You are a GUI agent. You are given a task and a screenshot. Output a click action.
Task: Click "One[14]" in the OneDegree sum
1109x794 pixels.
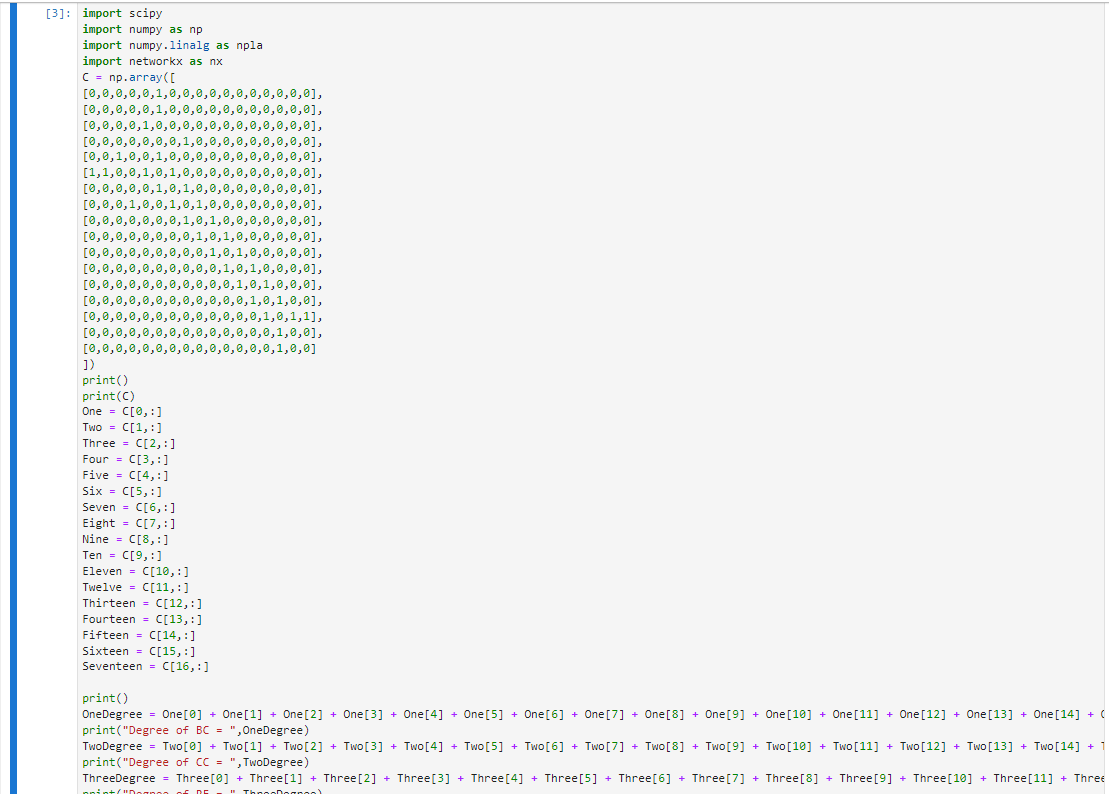point(1057,714)
